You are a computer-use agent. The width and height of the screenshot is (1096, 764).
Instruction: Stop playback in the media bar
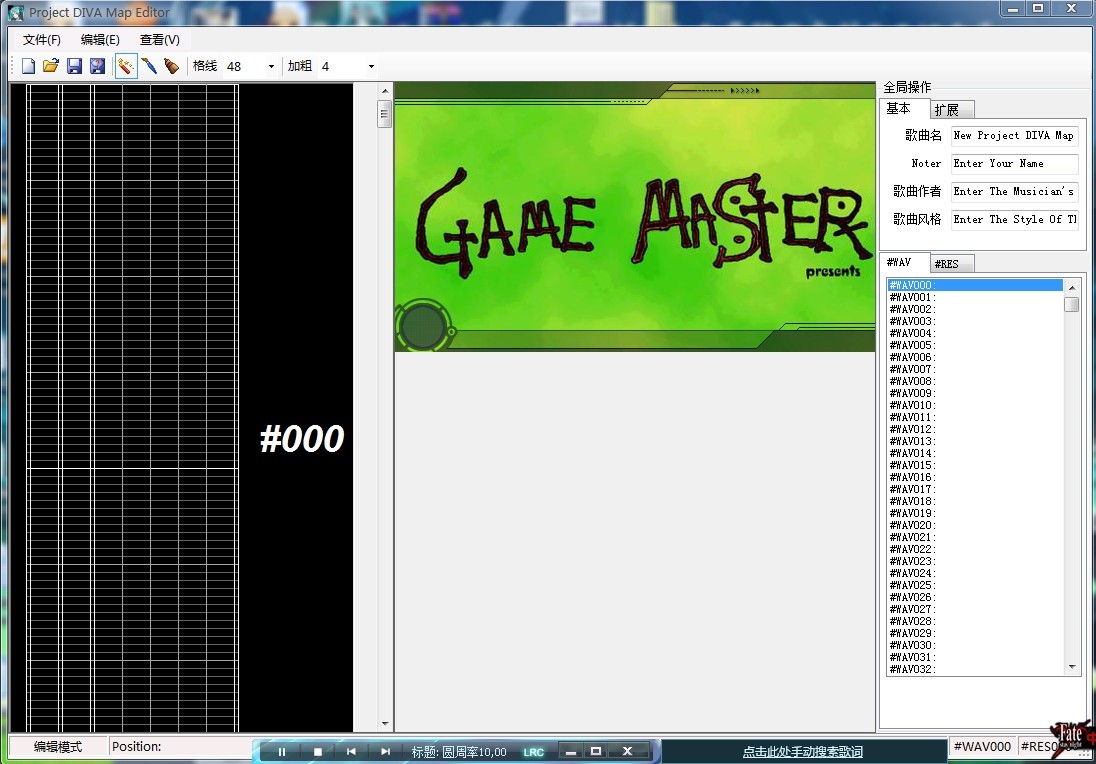coord(318,751)
